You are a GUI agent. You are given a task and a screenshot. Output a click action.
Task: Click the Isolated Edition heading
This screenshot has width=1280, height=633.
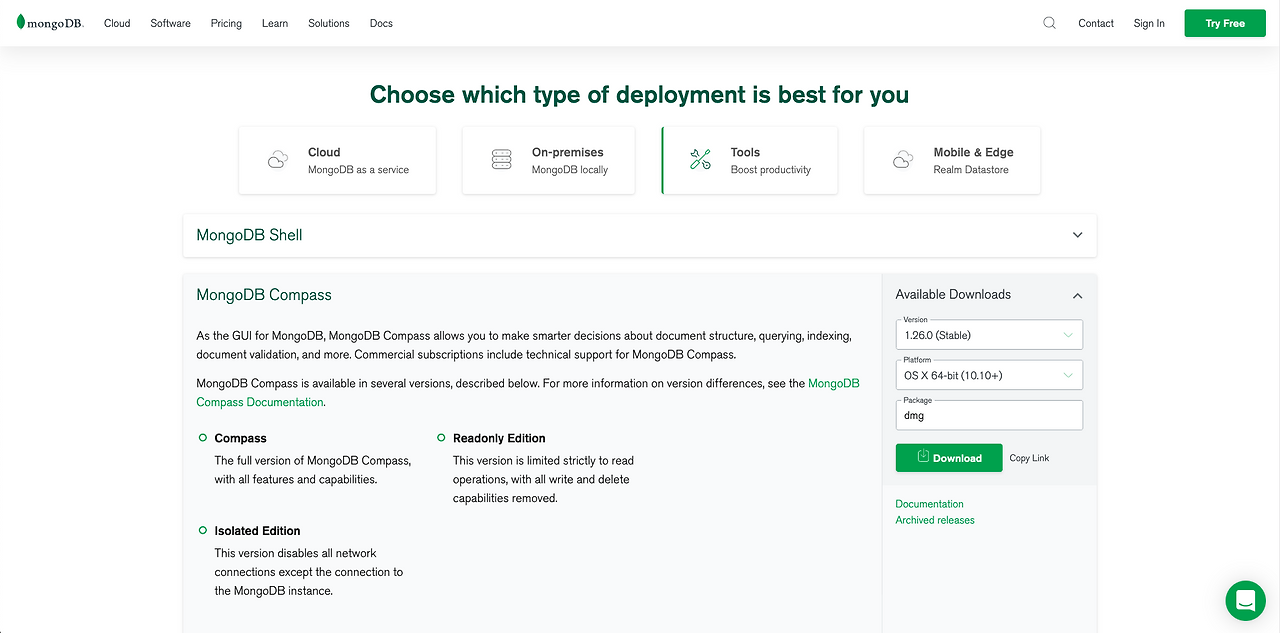pos(257,531)
